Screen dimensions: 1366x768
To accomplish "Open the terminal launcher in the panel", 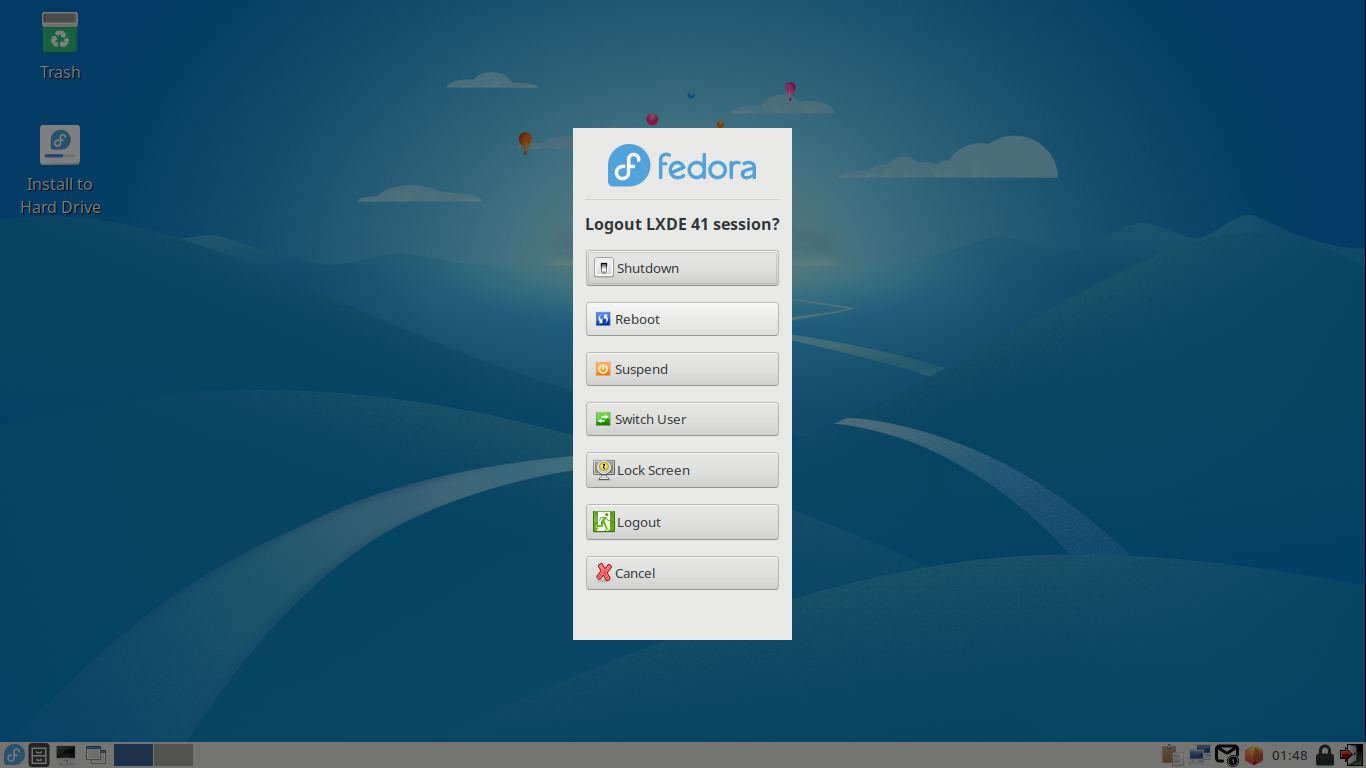I will pos(66,755).
